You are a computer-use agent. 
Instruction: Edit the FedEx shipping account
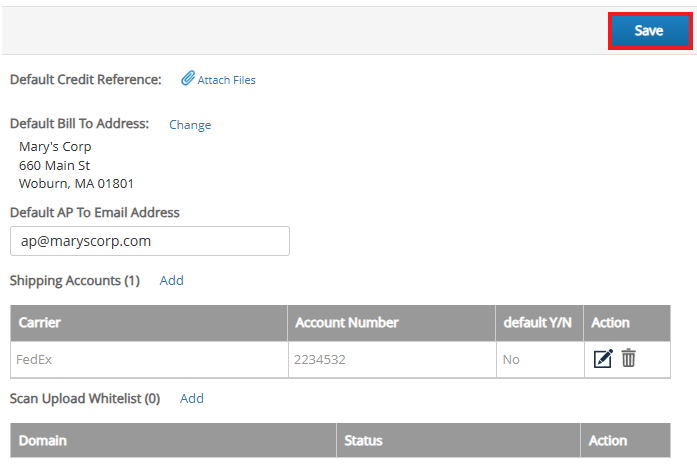point(603,358)
